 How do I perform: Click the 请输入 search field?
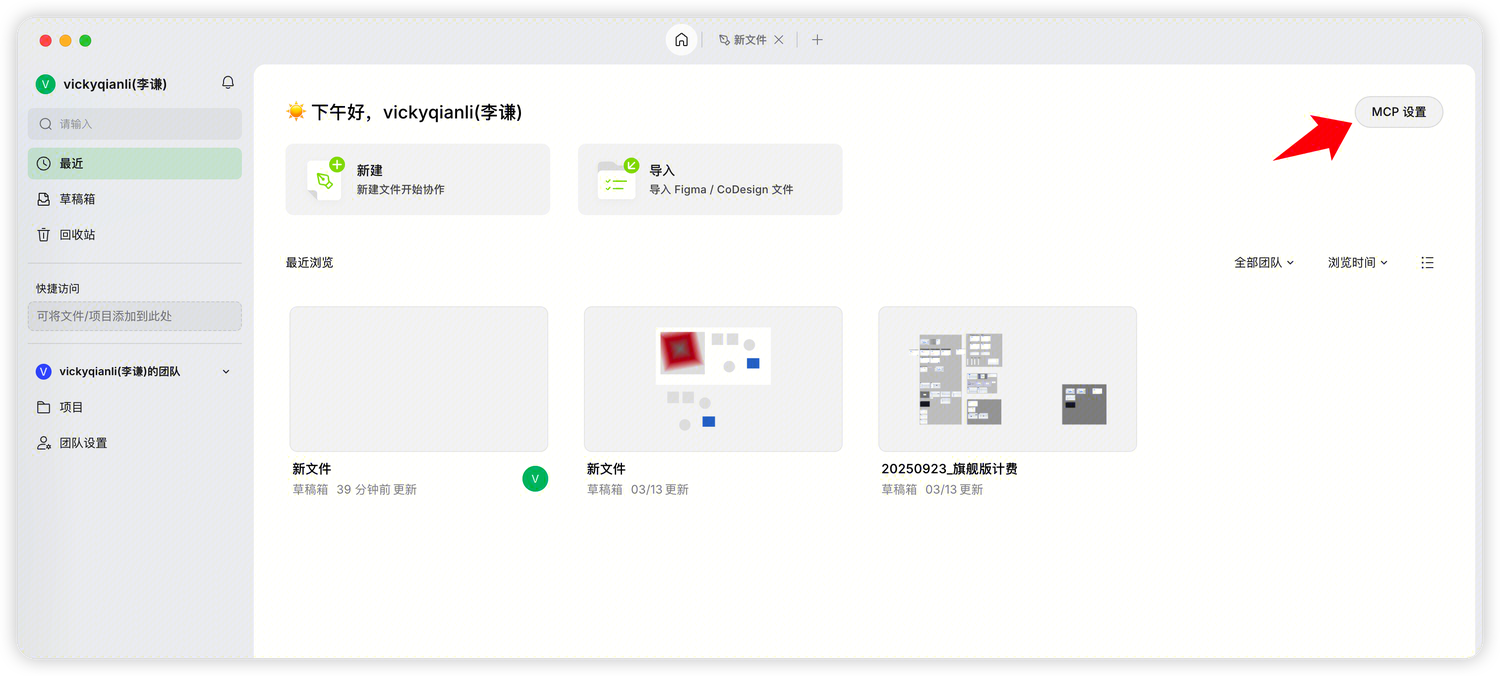coord(135,124)
